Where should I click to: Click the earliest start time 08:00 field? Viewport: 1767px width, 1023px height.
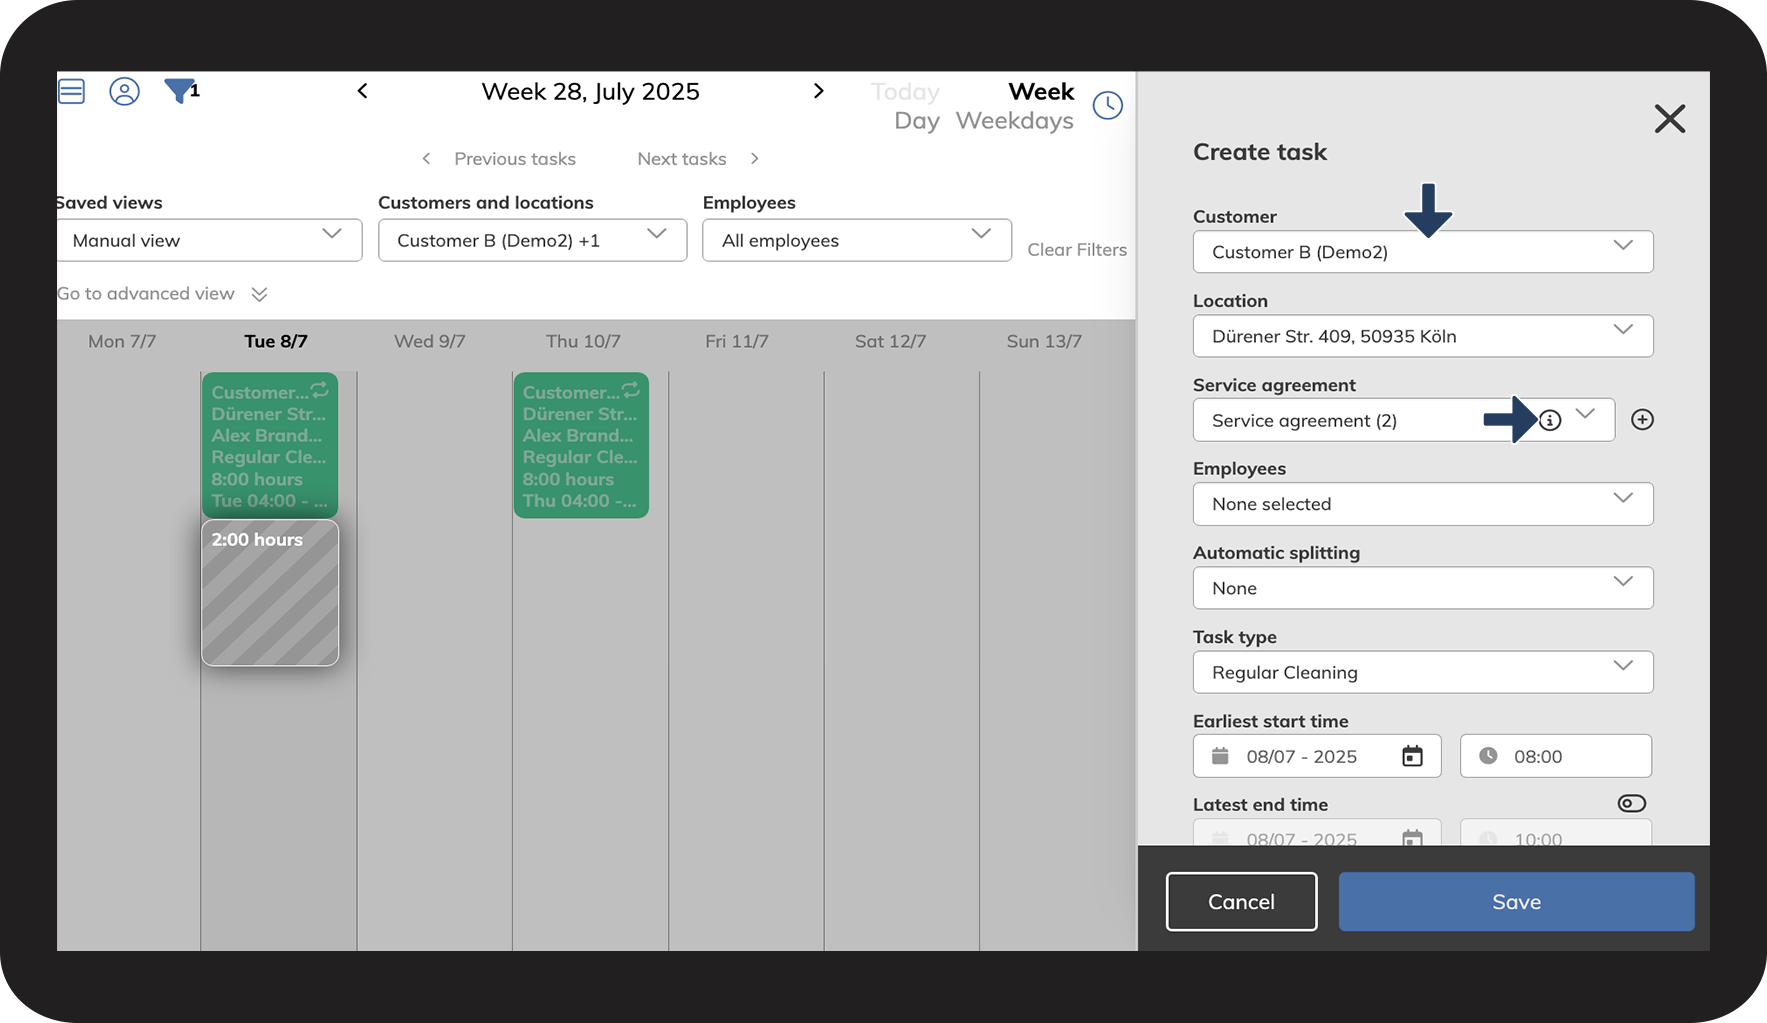coord(1556,756)
